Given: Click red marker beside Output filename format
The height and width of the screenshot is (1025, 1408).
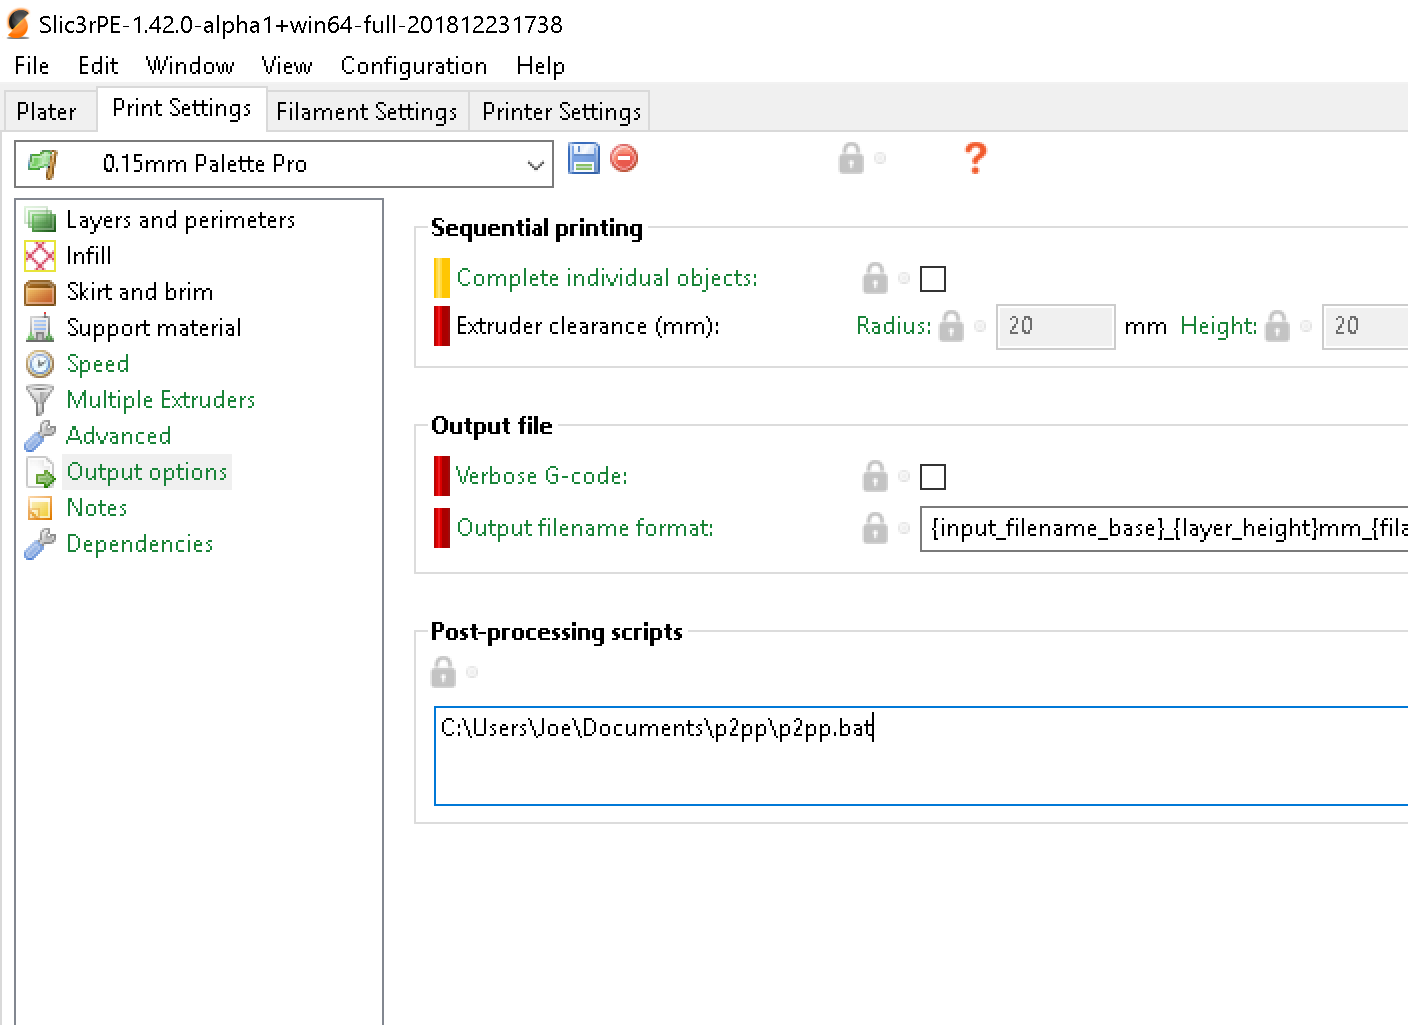Looking at the screenshot, I should [442, 528].
